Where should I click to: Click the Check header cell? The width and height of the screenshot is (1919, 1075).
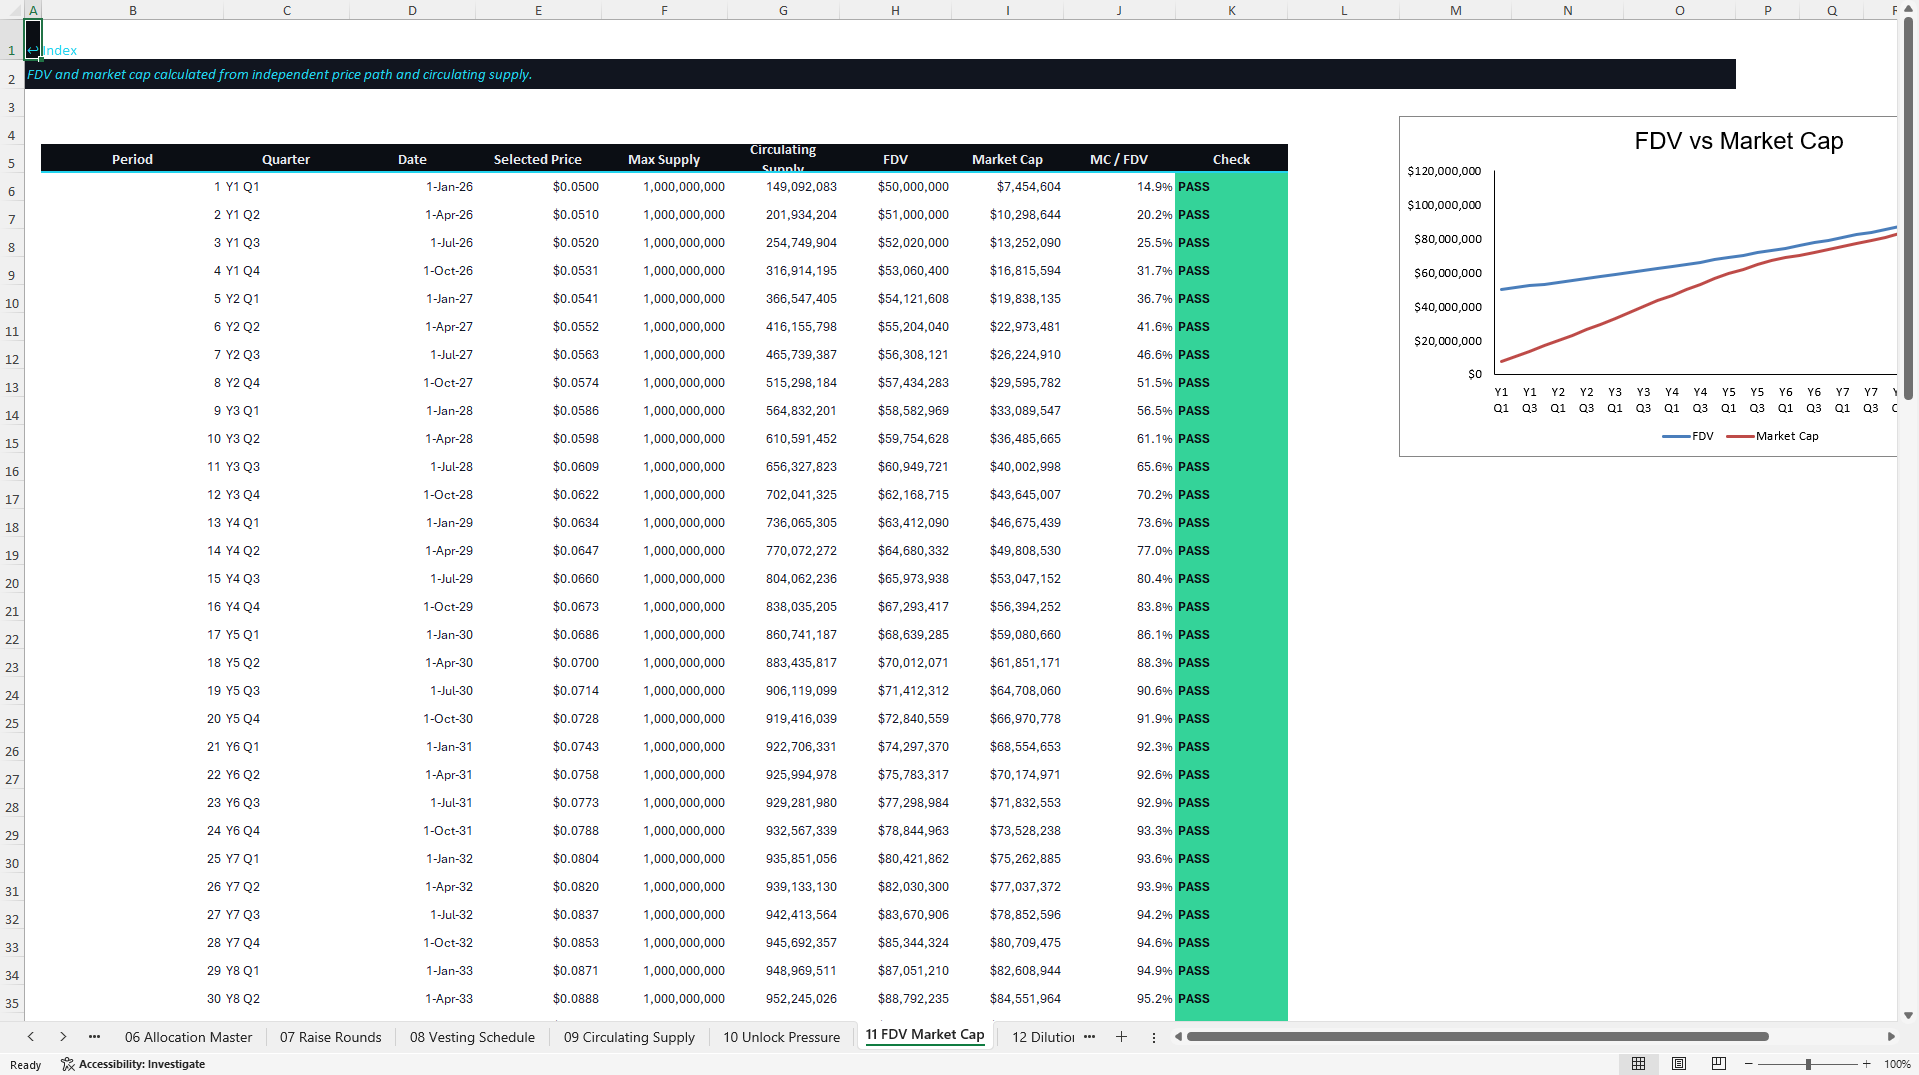tap(1231, 159)
